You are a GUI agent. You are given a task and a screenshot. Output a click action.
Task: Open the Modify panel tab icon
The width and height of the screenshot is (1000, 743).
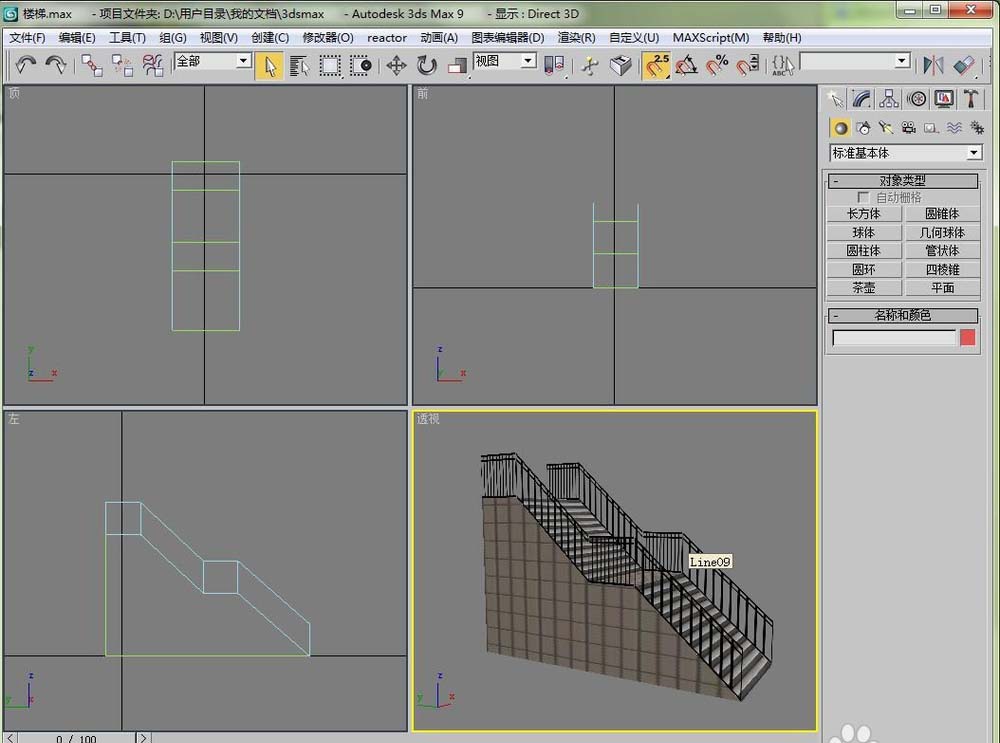[x=862, y=98]
